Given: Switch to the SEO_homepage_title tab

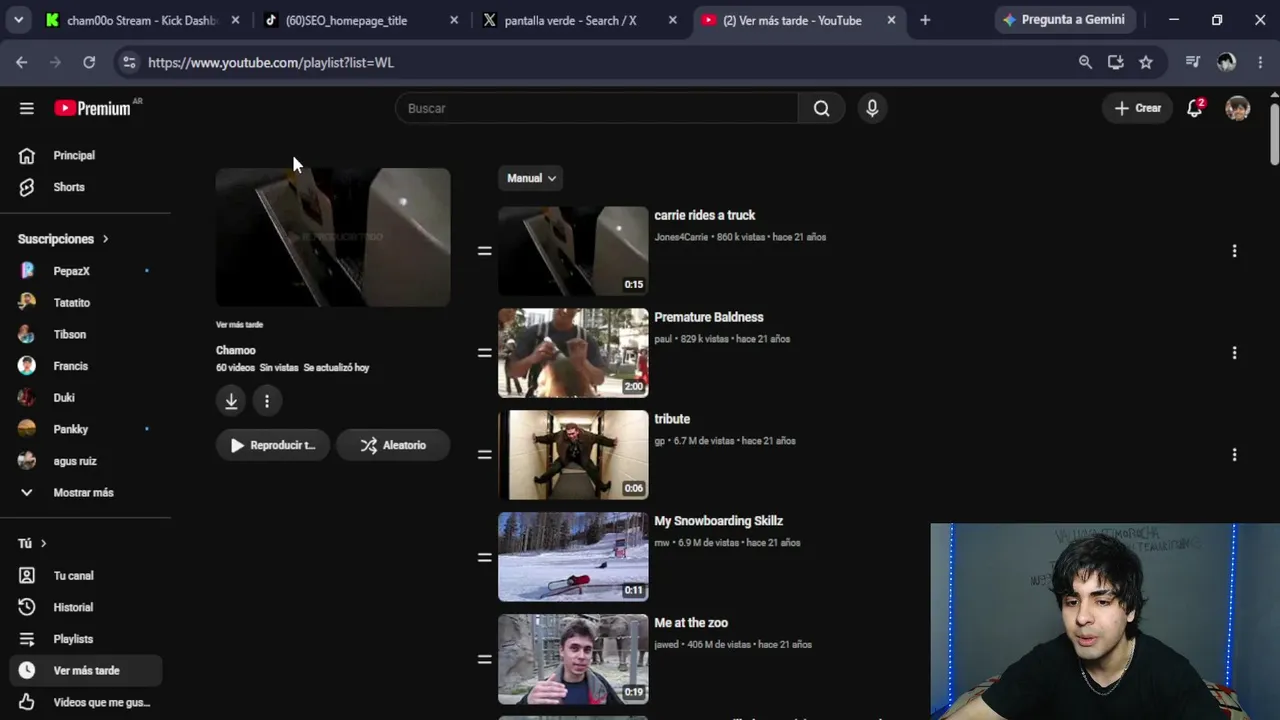Looking at the screenshot, I should pos(358,20).
